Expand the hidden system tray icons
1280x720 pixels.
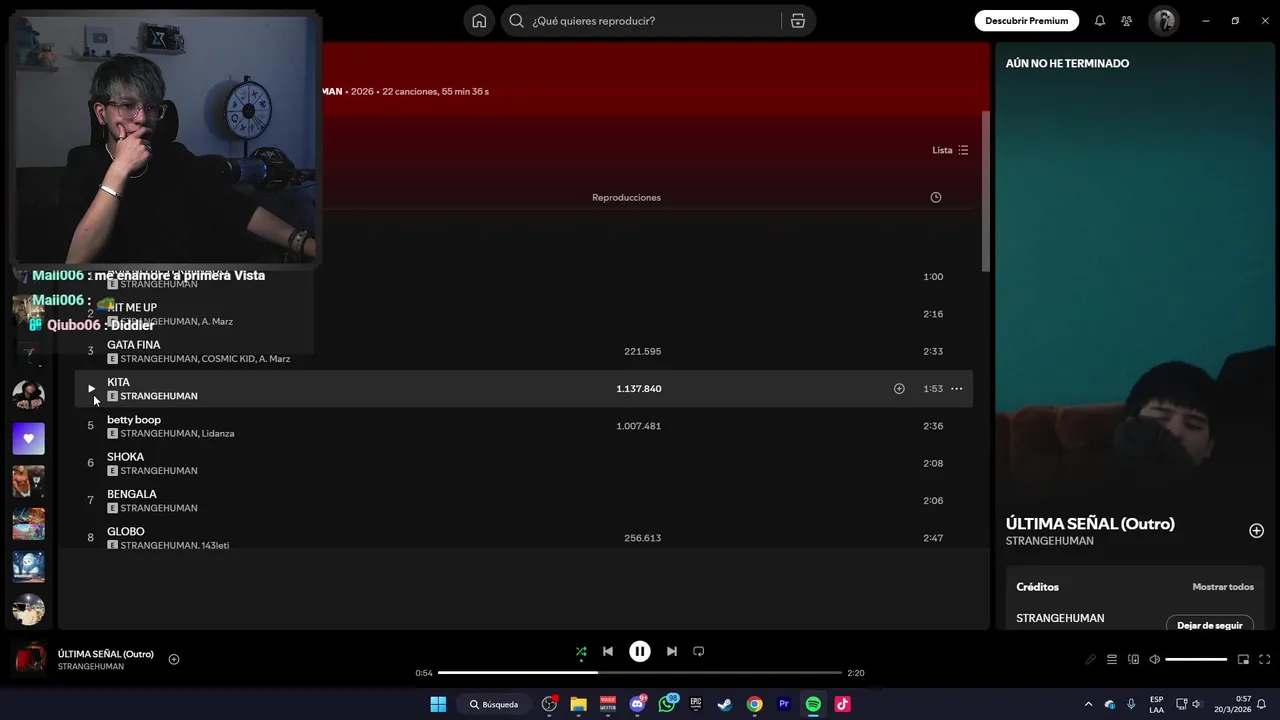1089,704
